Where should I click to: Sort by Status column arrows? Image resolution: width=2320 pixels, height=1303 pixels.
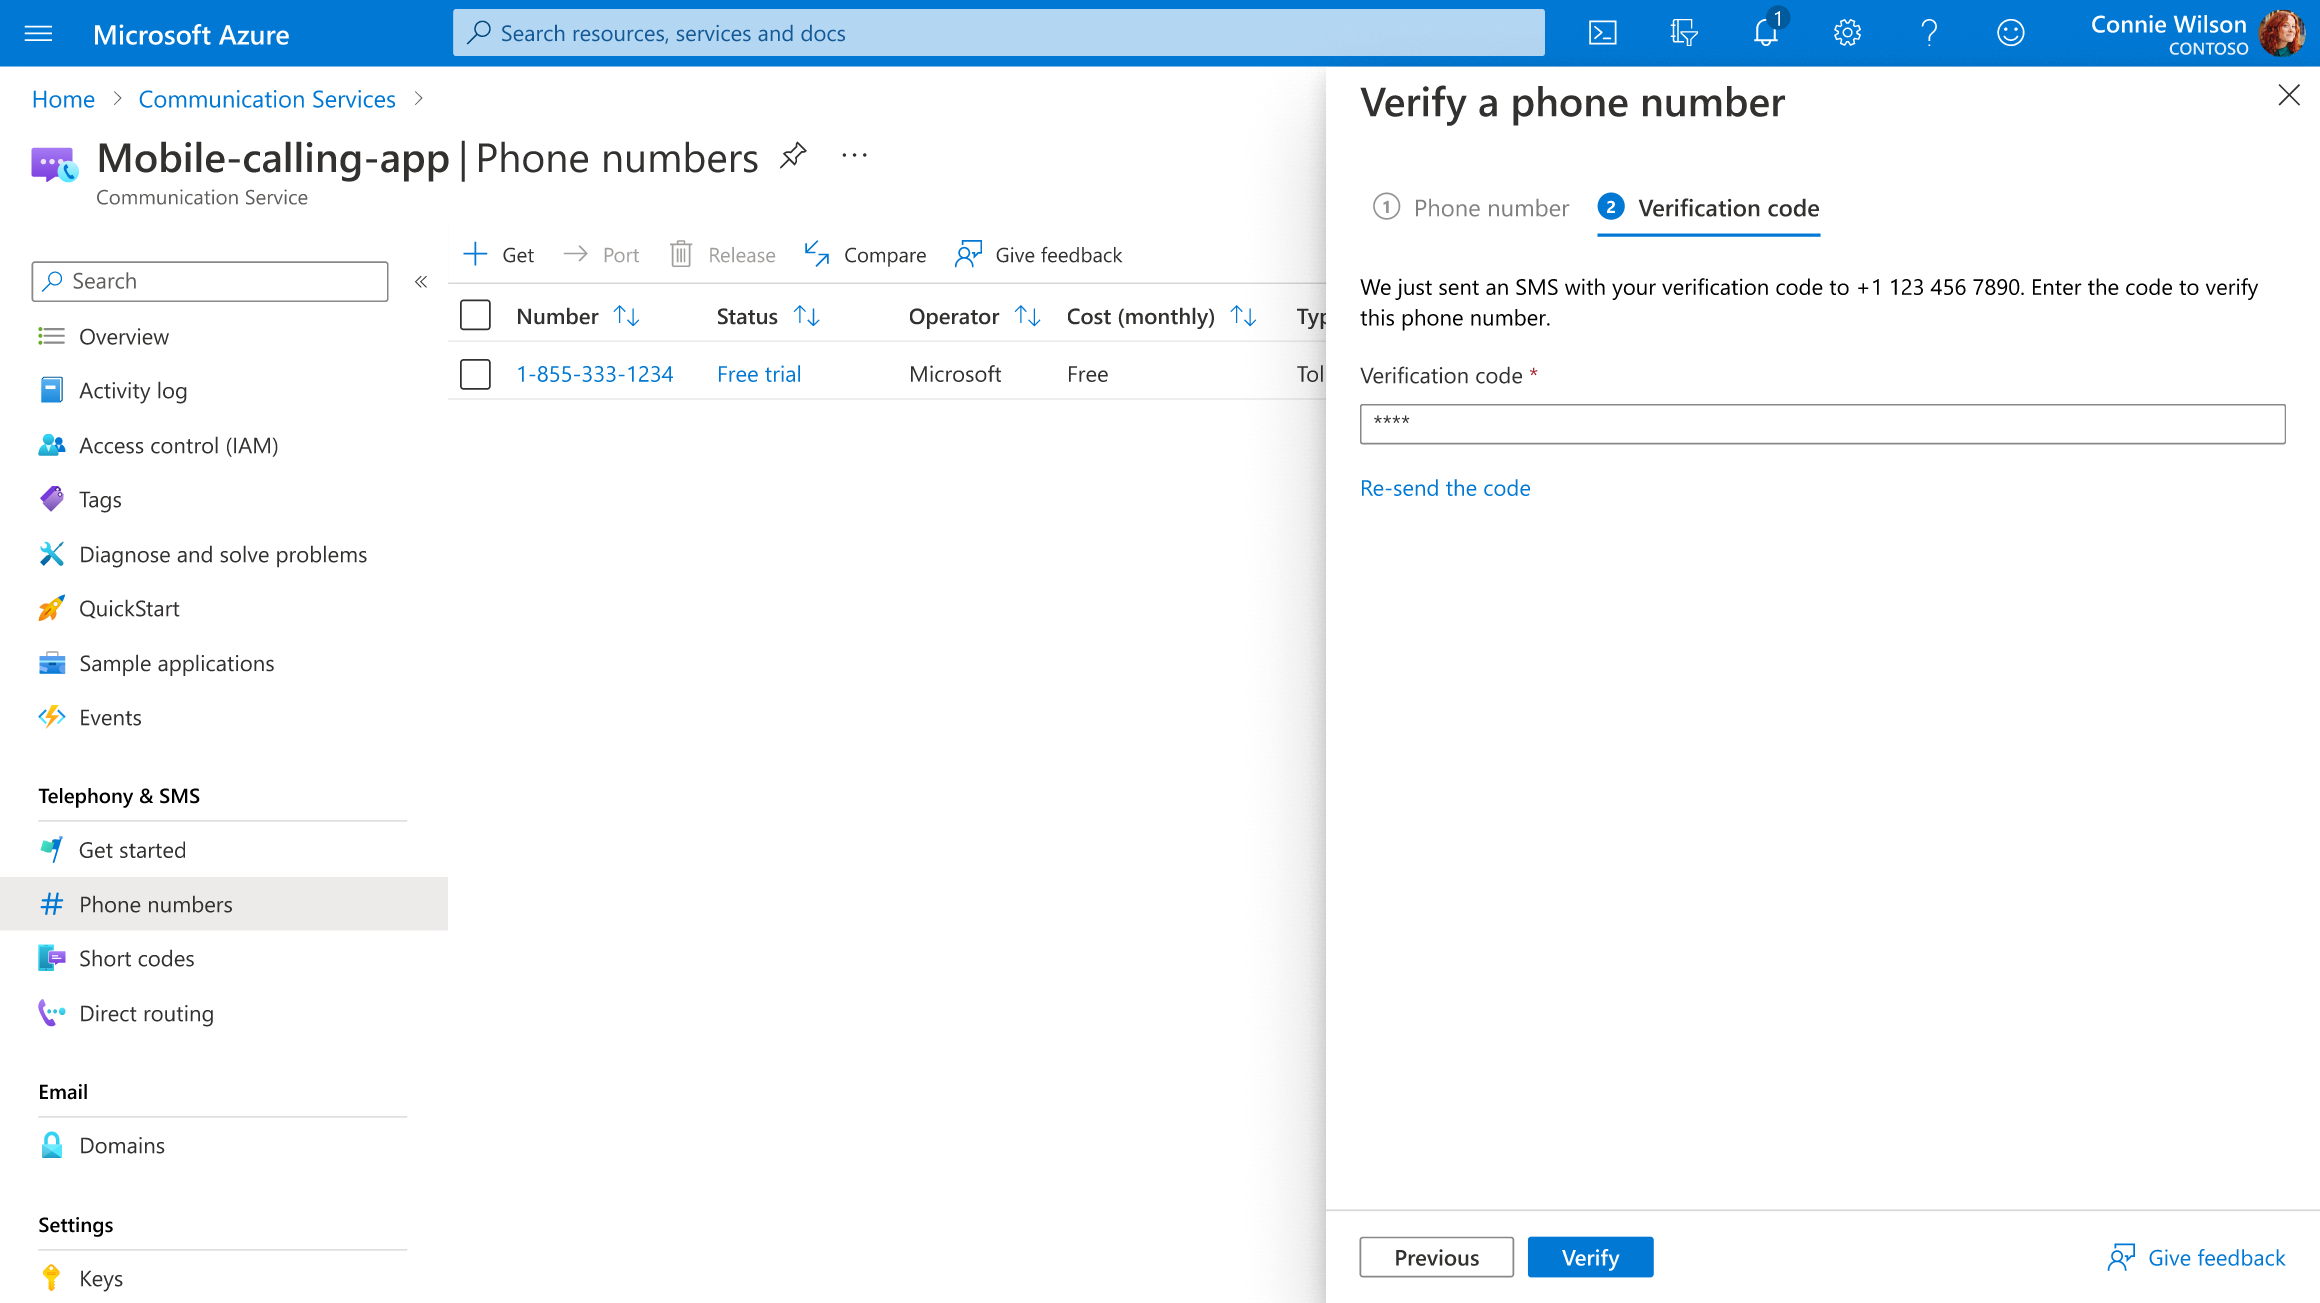[x=807, y=316]
